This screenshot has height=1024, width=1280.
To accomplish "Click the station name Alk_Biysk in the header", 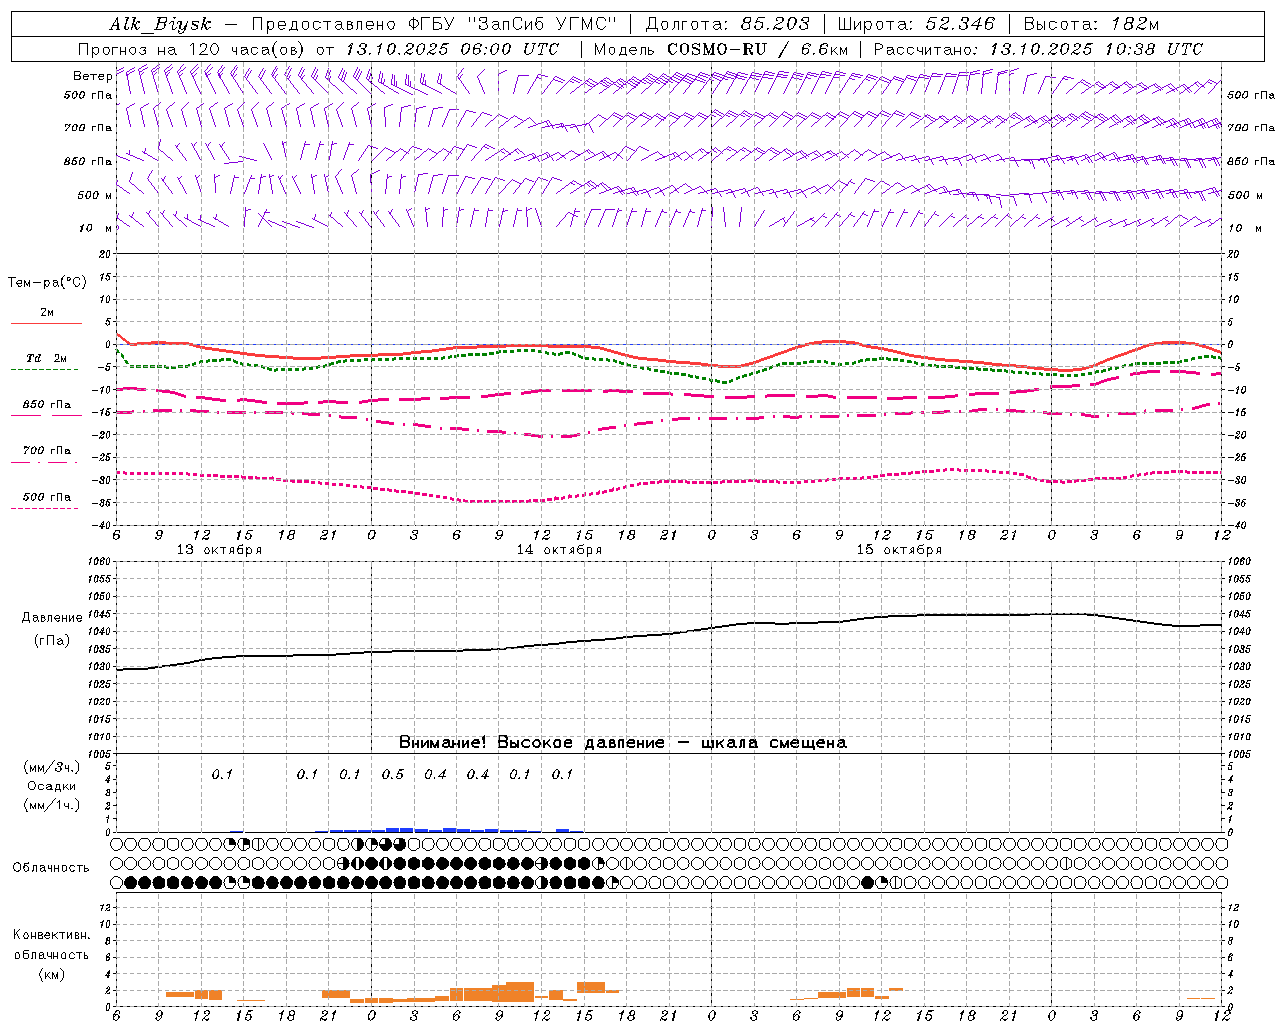I will coord(160,24).
